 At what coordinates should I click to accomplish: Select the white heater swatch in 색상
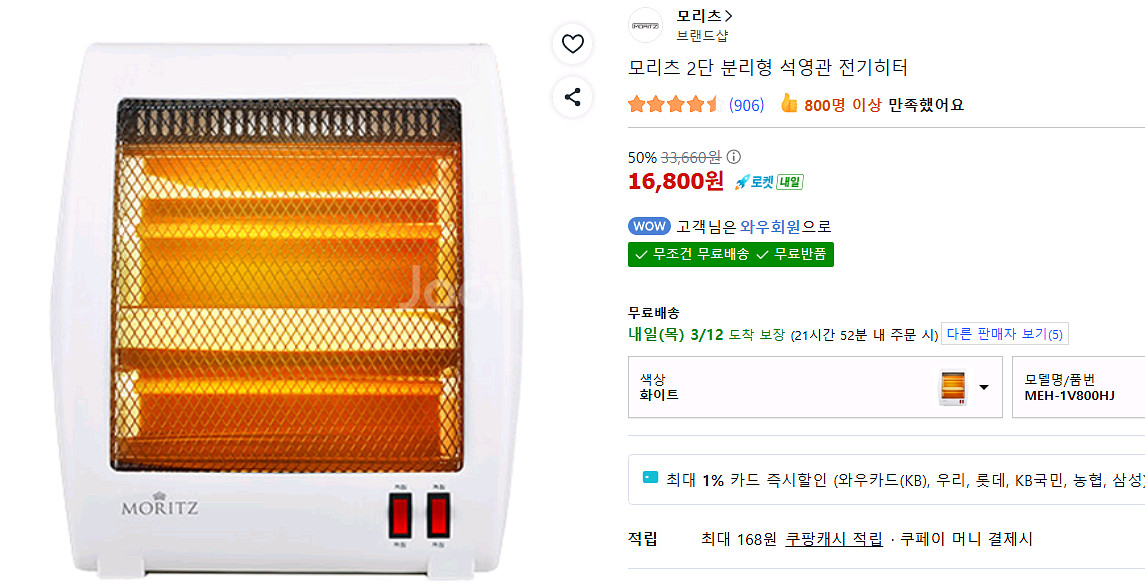[x=953, y=388]
